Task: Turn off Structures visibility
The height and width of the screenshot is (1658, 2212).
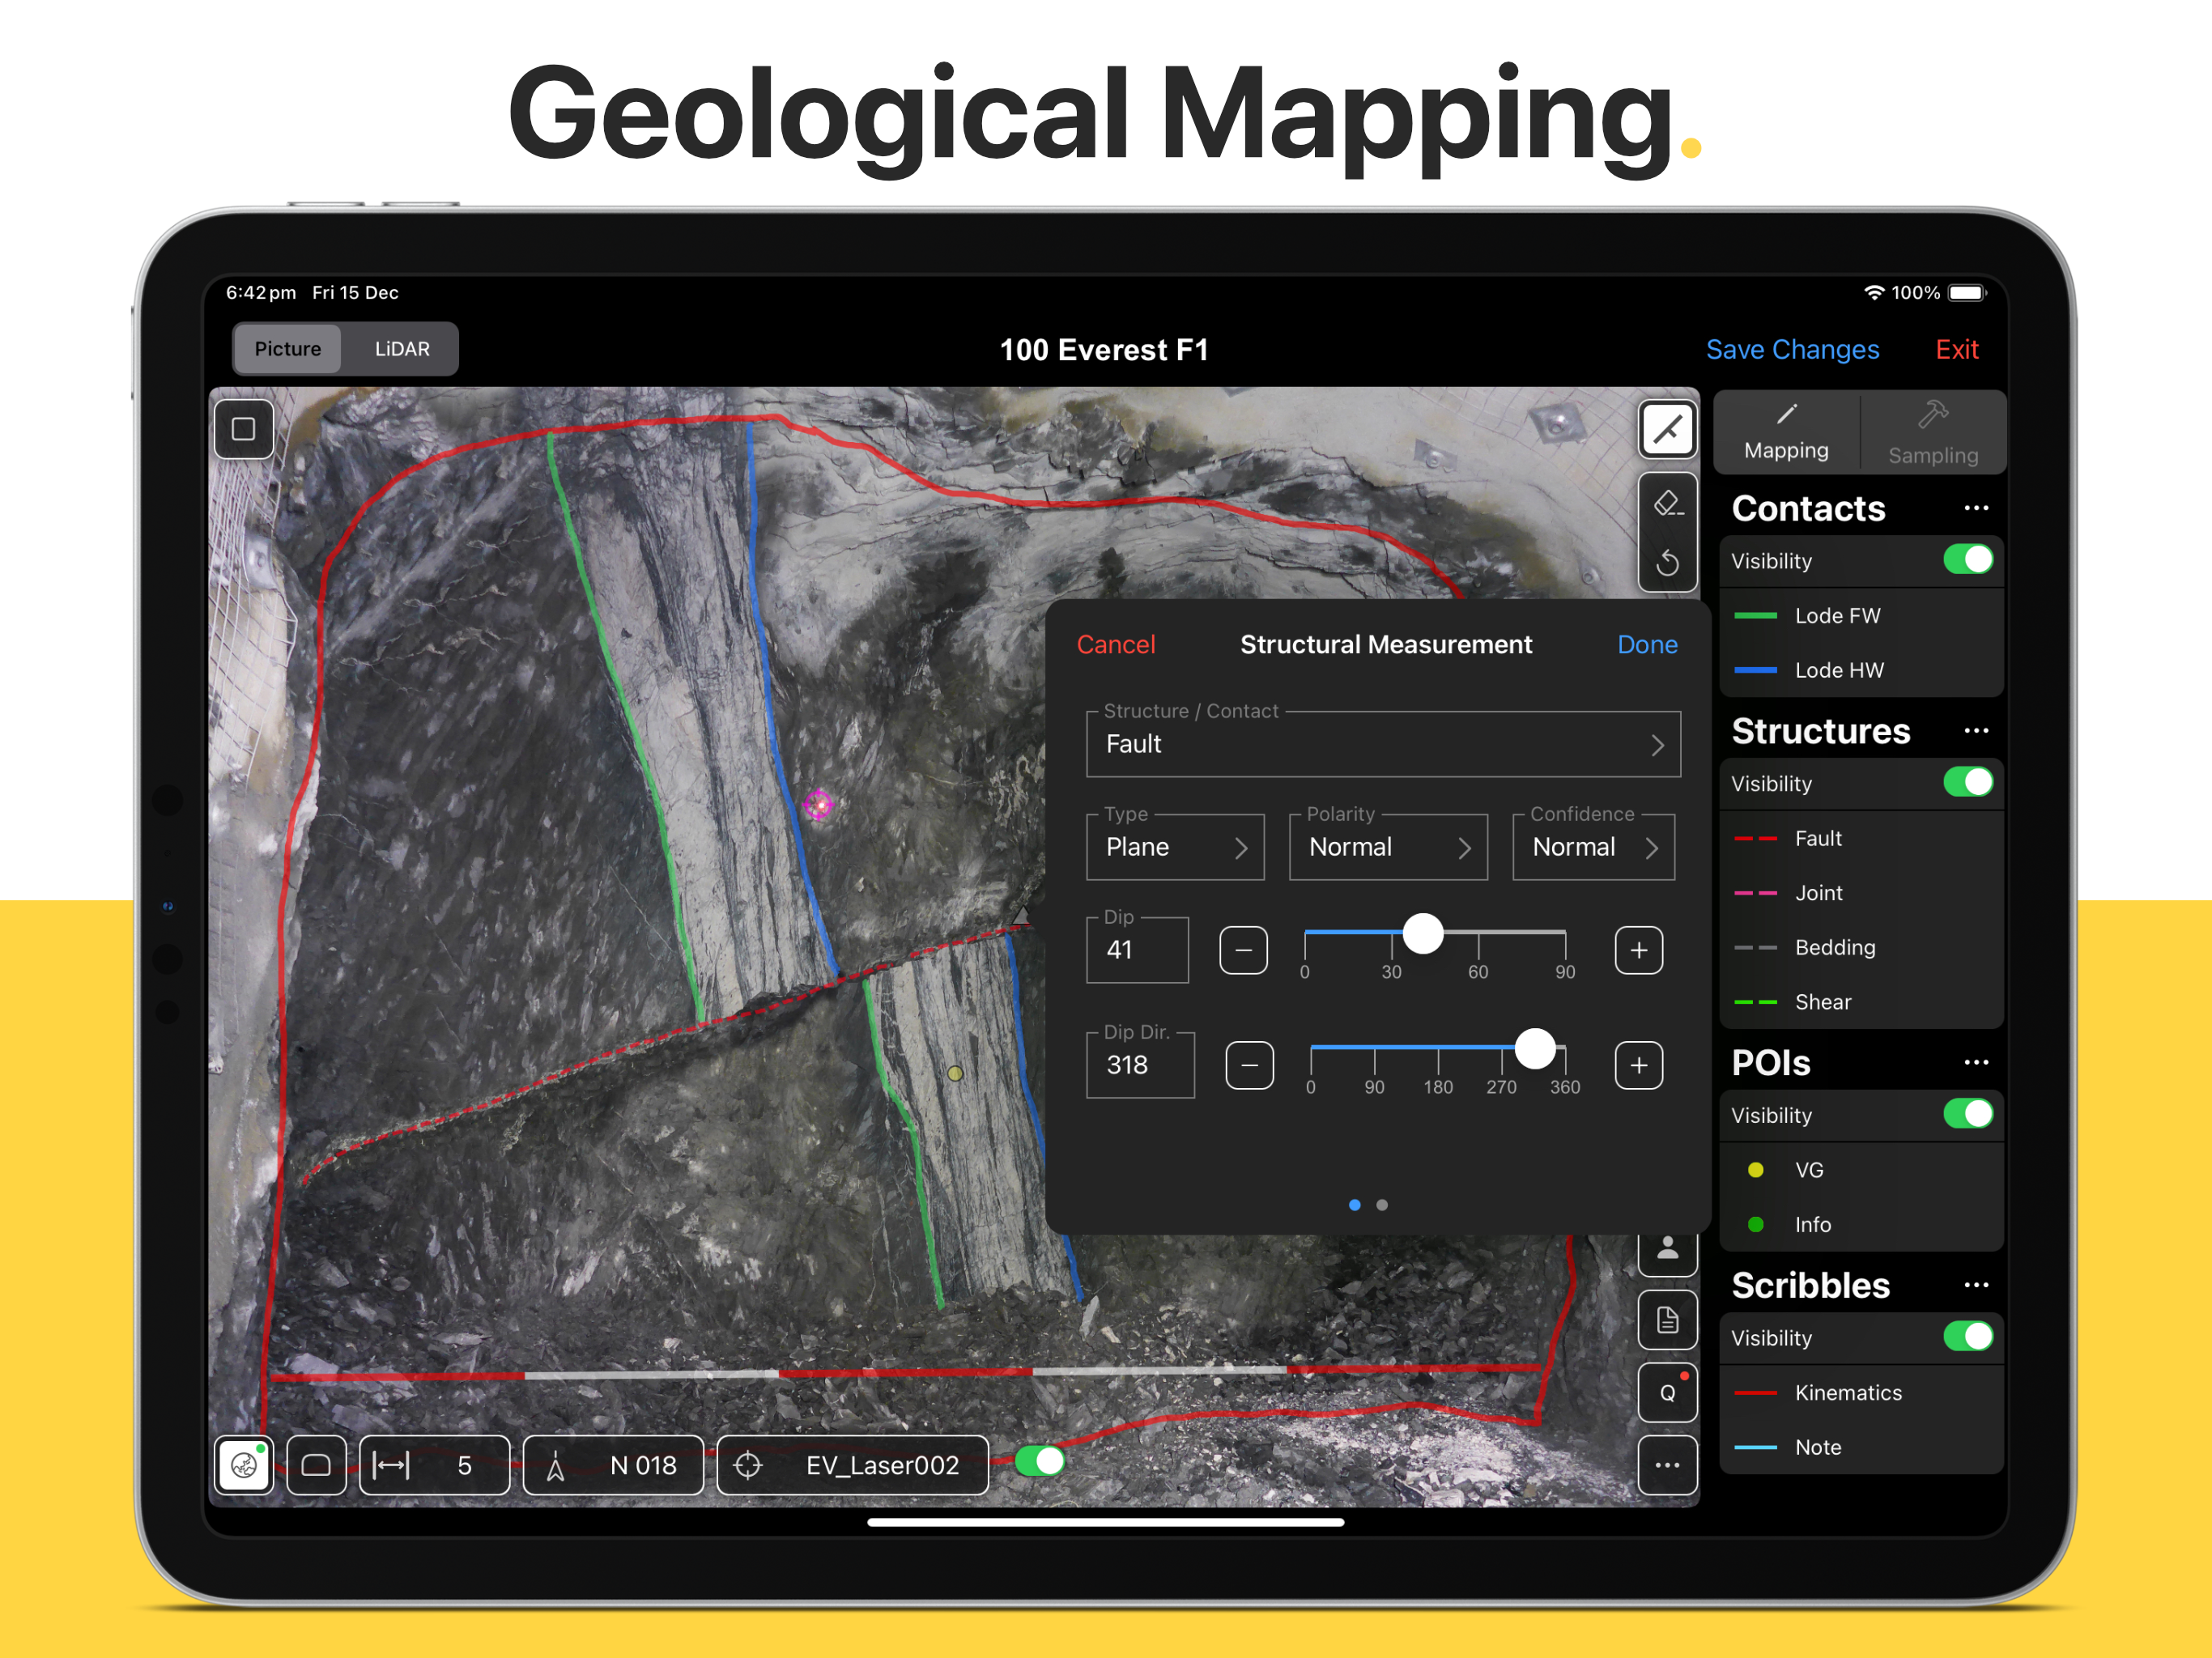Action: click(1967, 782)
